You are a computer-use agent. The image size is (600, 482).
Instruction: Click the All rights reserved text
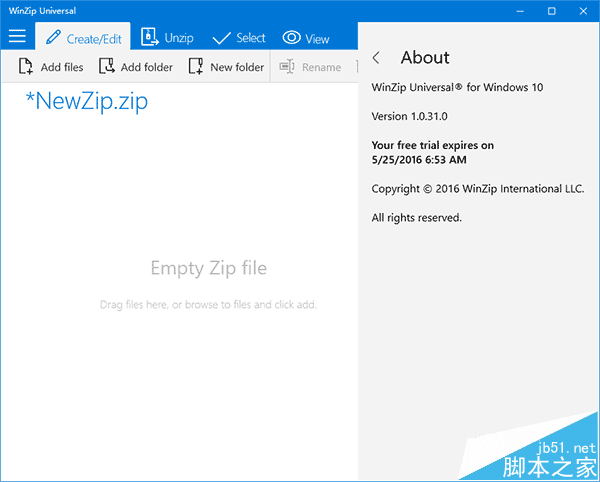pos(416,218)
